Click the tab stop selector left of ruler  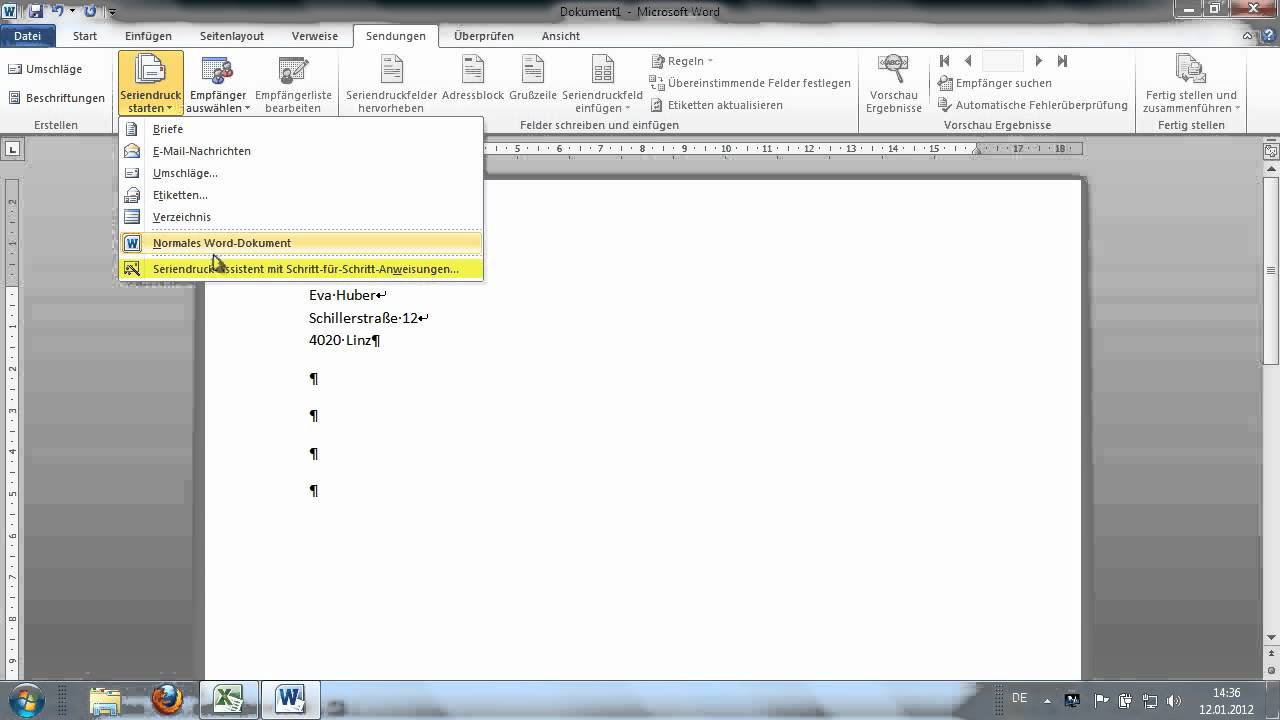(x=12, y=150)
